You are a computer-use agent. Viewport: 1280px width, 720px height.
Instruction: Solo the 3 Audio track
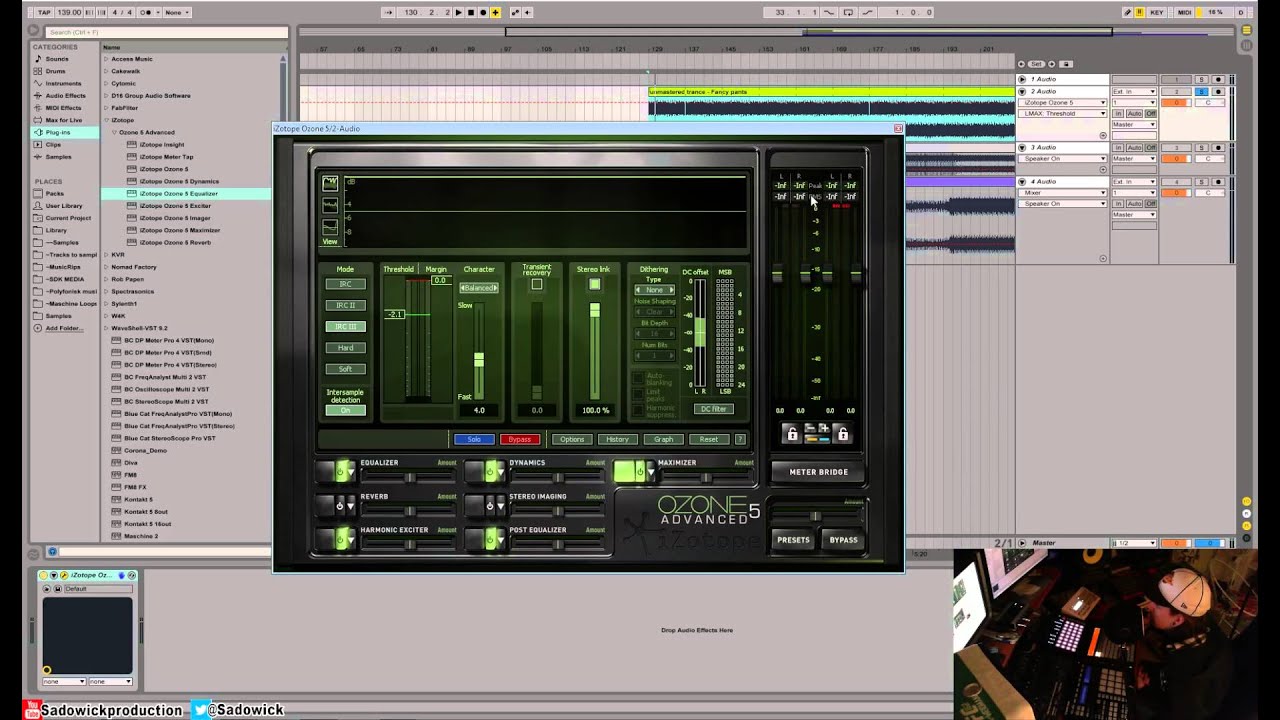click(x=1202, y=147)
